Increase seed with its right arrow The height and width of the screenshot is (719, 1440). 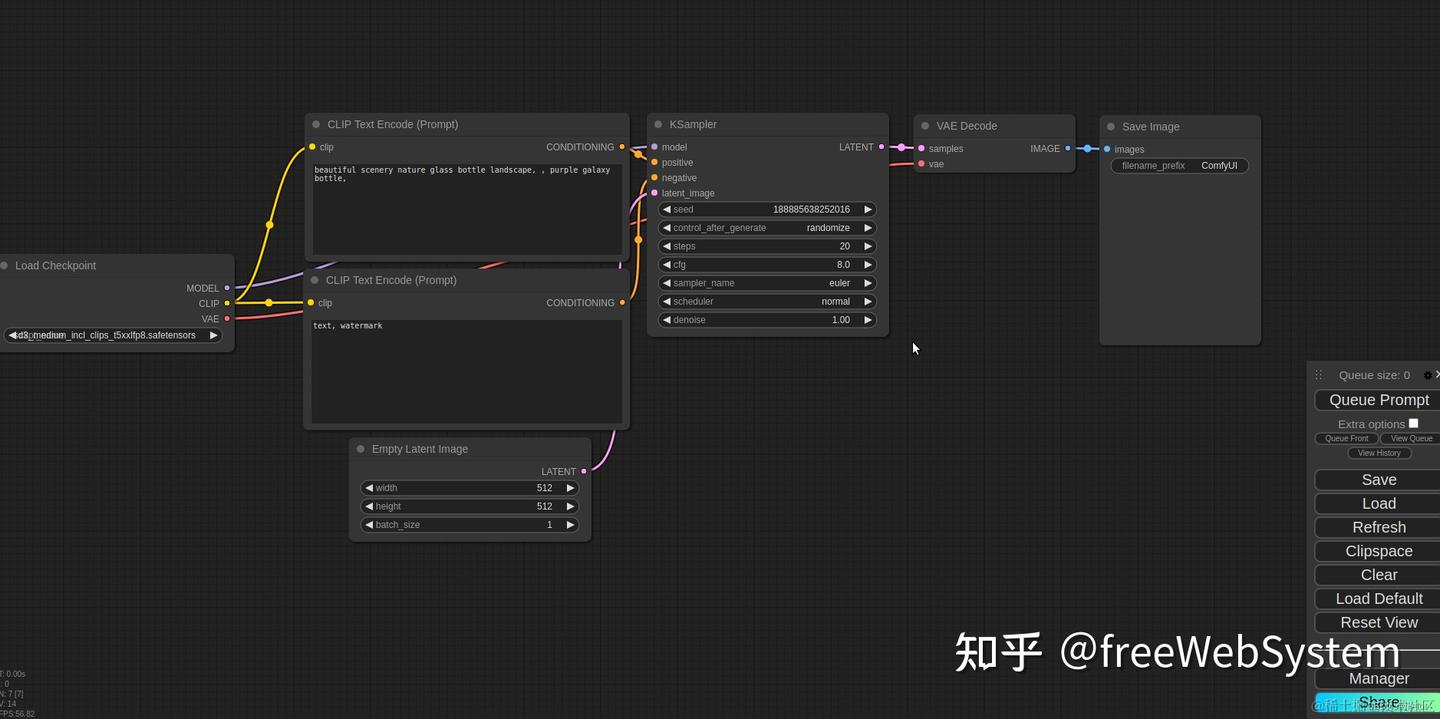tap(868, 210)
